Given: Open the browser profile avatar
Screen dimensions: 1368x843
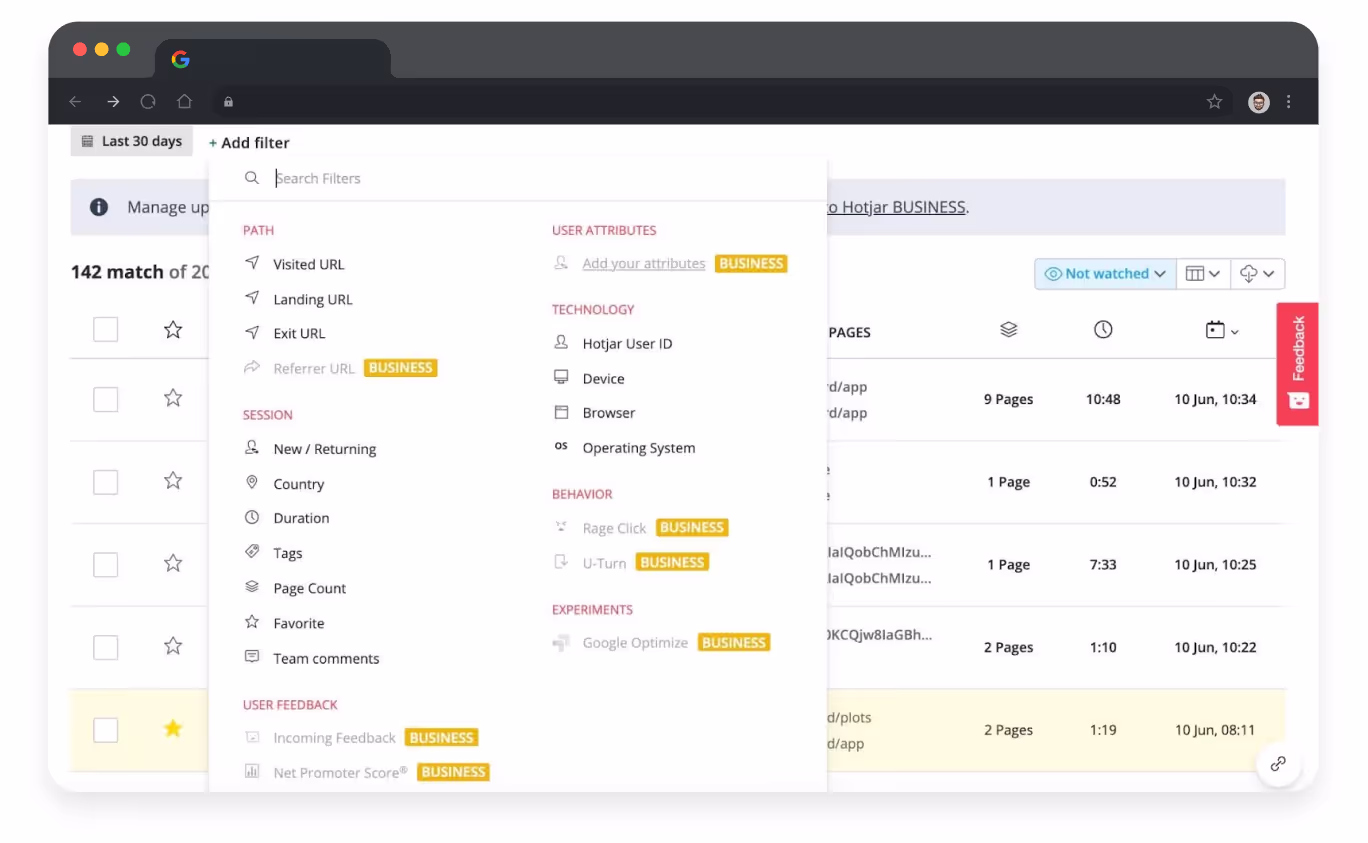Looking at the screenshot, I should coord(1259,102).
